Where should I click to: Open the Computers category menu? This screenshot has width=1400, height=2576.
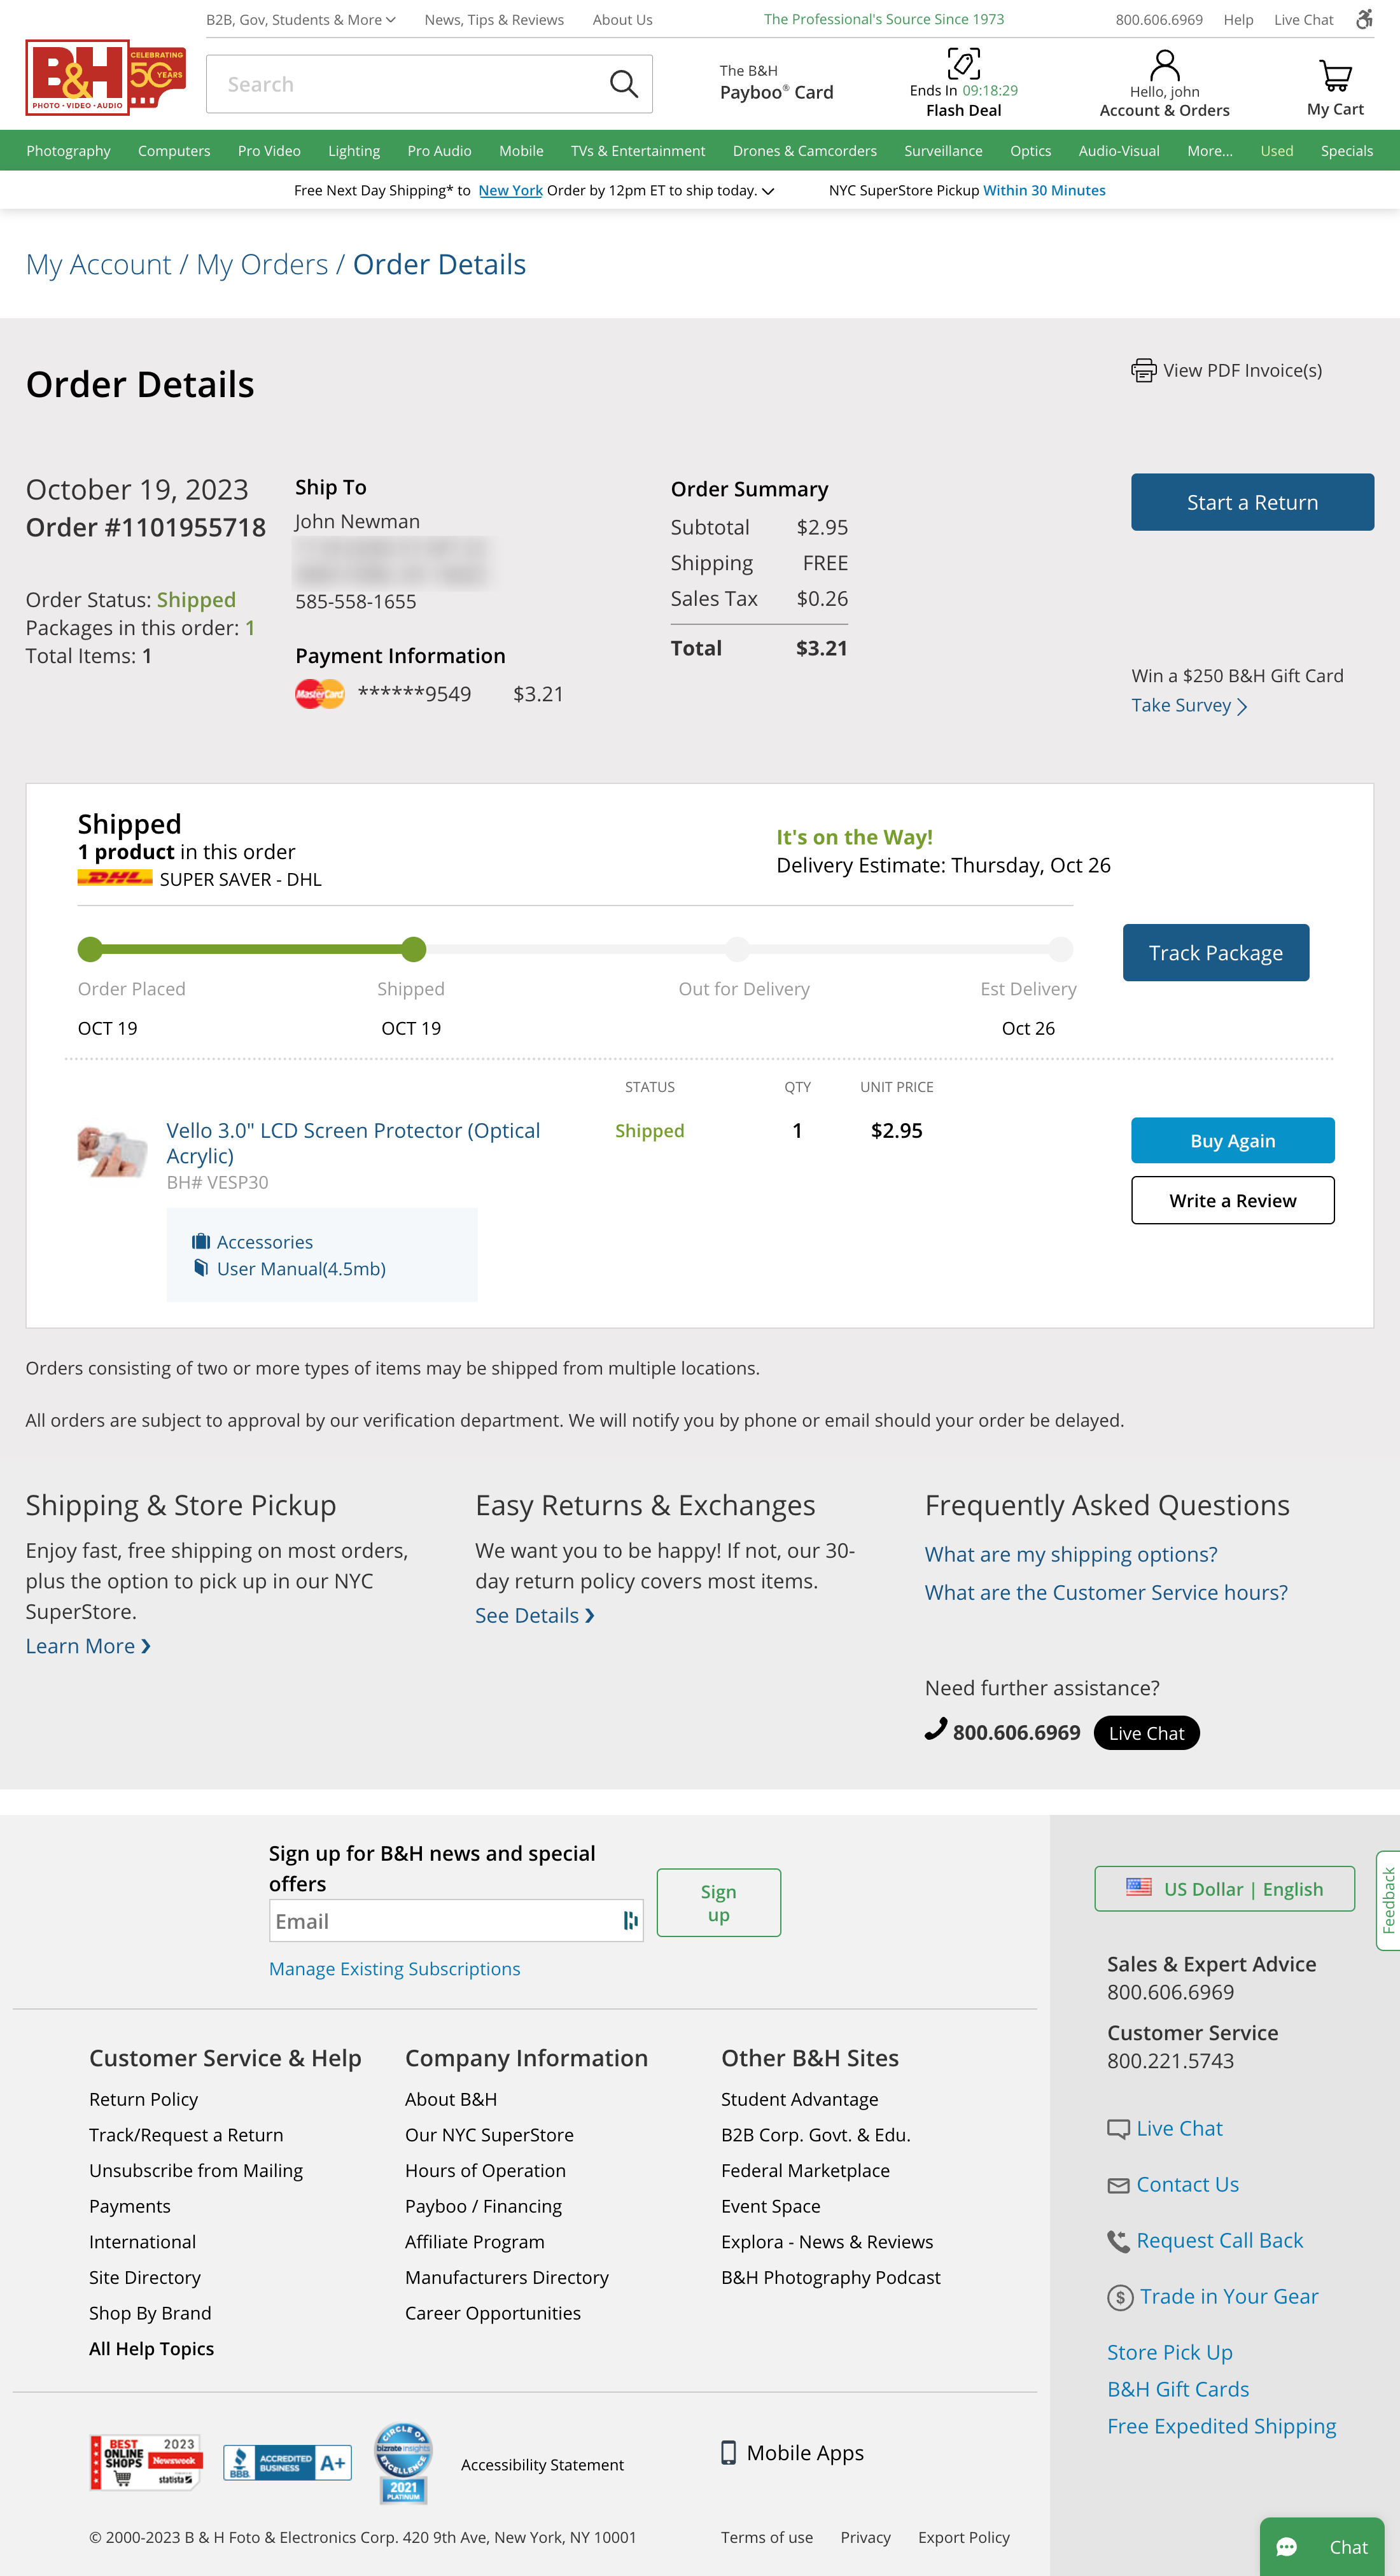[x=174, y=151]
